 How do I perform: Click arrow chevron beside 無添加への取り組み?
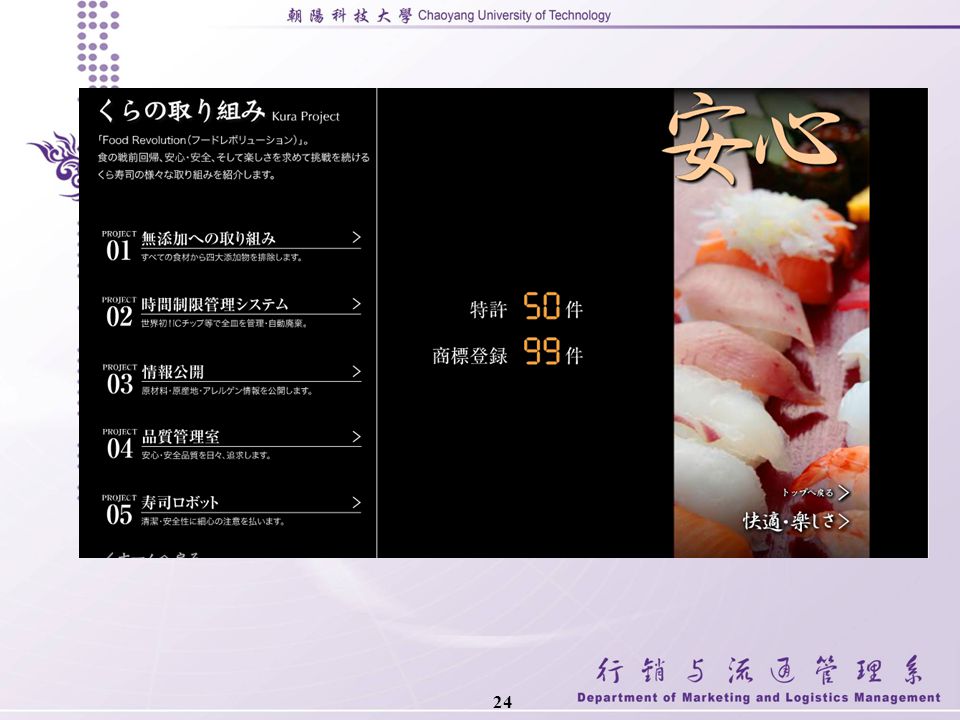pyautogui.click(x=356, y=237)
